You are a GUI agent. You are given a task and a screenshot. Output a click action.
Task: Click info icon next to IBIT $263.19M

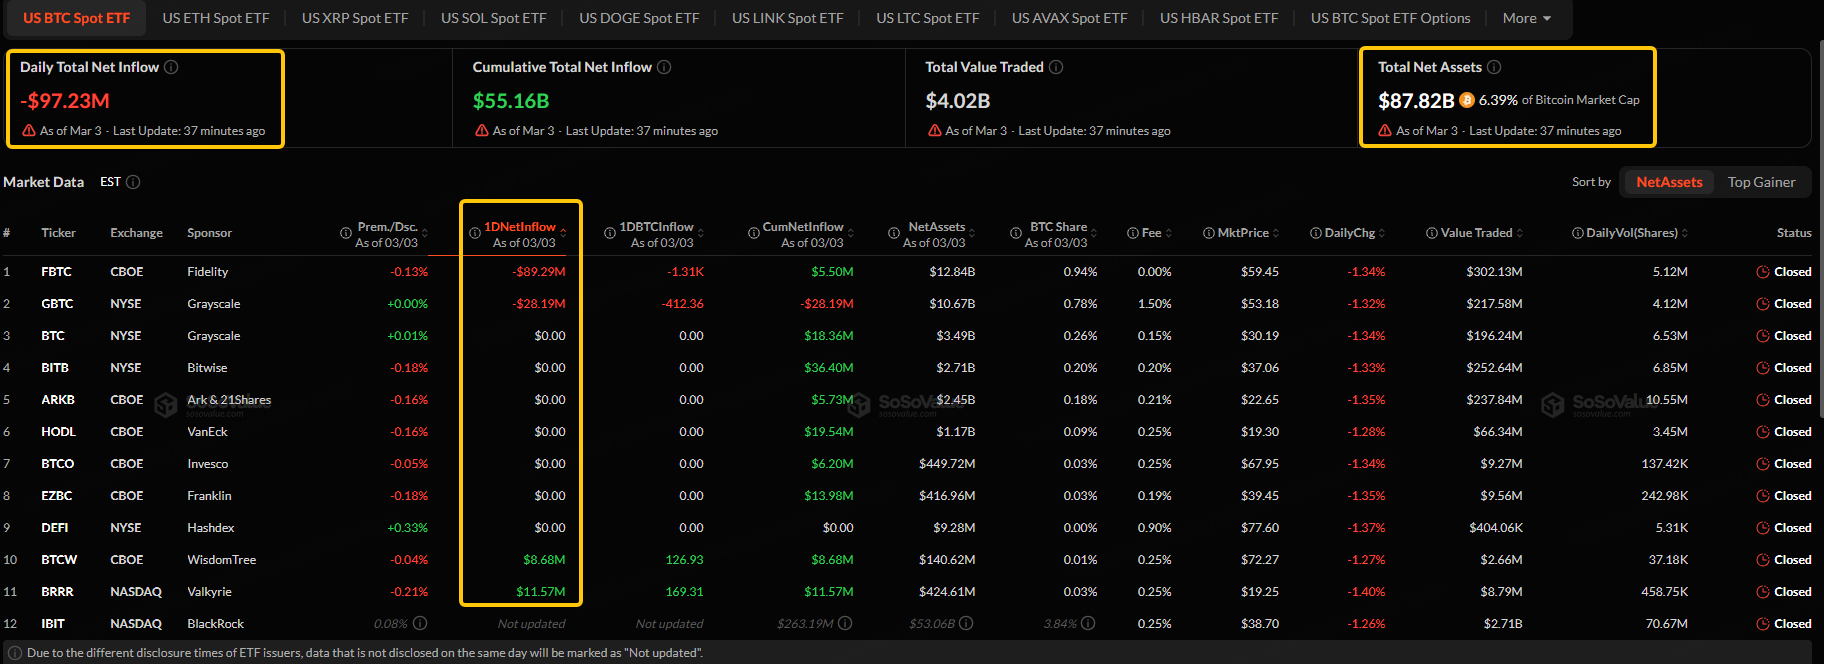pos(845,623)
